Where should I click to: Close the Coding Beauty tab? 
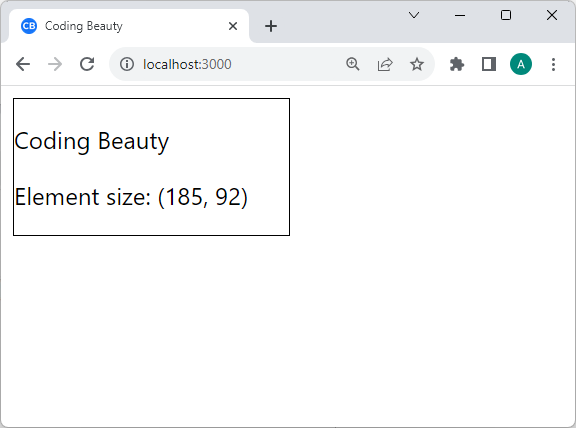click(233, 26)
